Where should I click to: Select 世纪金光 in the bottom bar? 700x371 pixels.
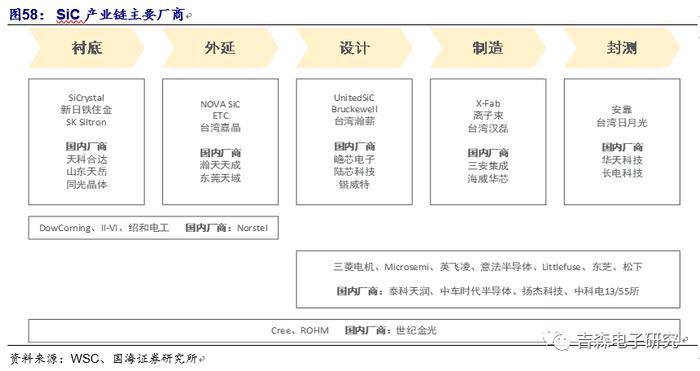pyautogui.click(x=416, y=331)
